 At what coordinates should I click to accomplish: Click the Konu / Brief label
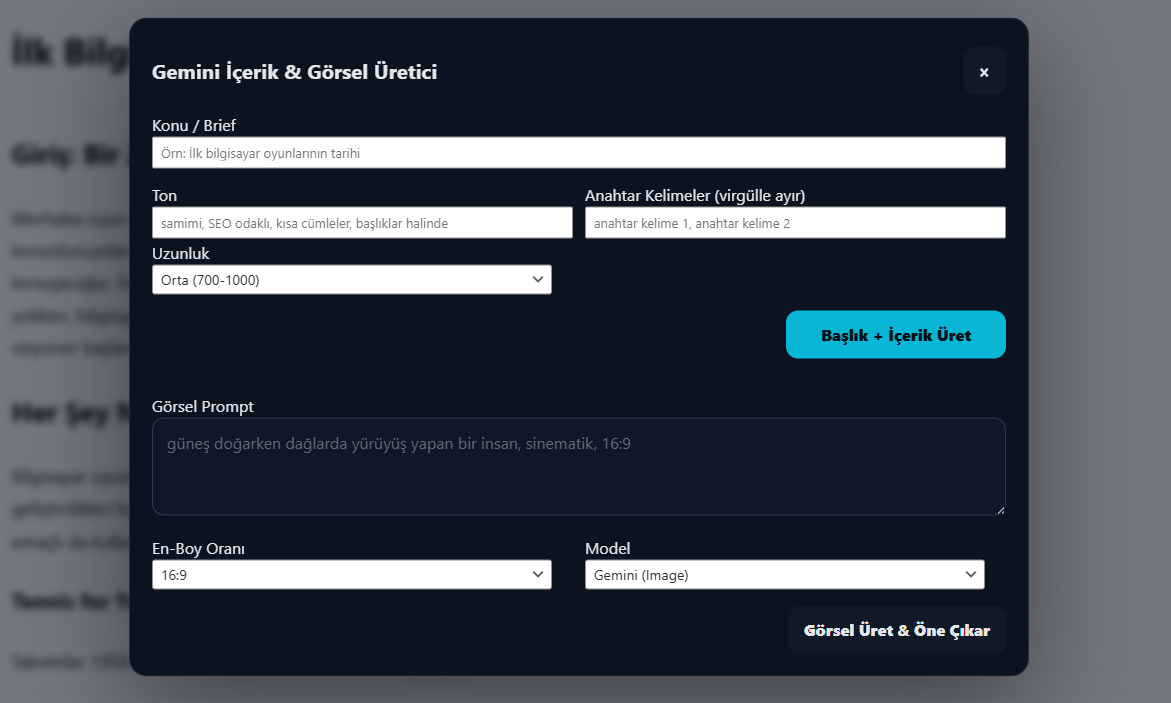click(194, 126)
